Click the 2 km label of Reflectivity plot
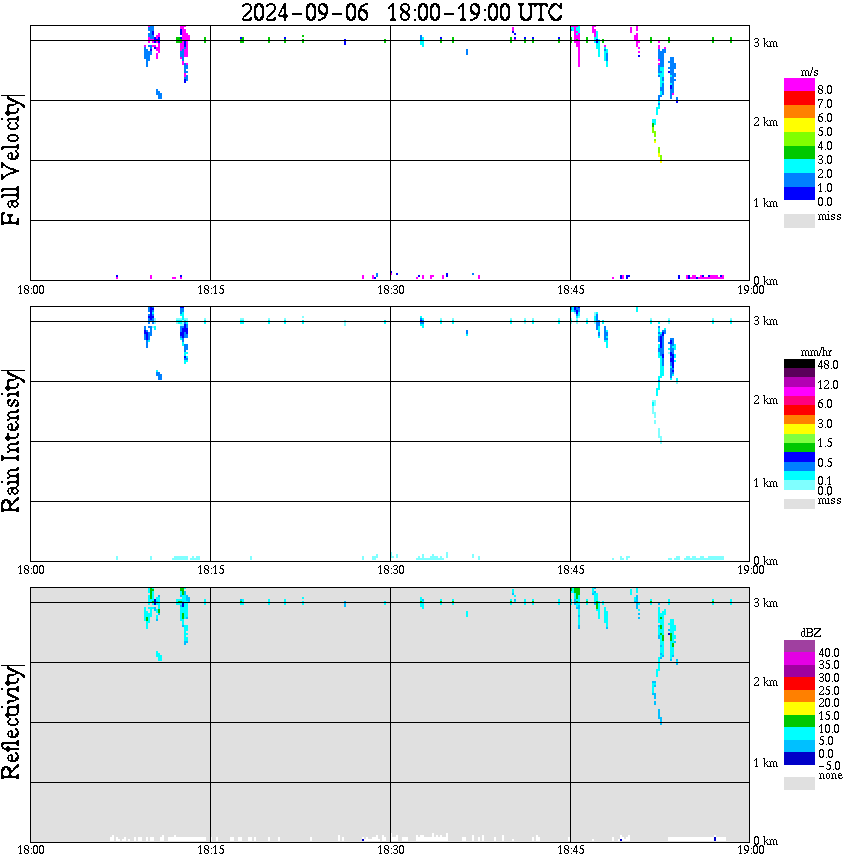Image resolution: width=850 pixels, height=868 pixels. pos(766,681)
